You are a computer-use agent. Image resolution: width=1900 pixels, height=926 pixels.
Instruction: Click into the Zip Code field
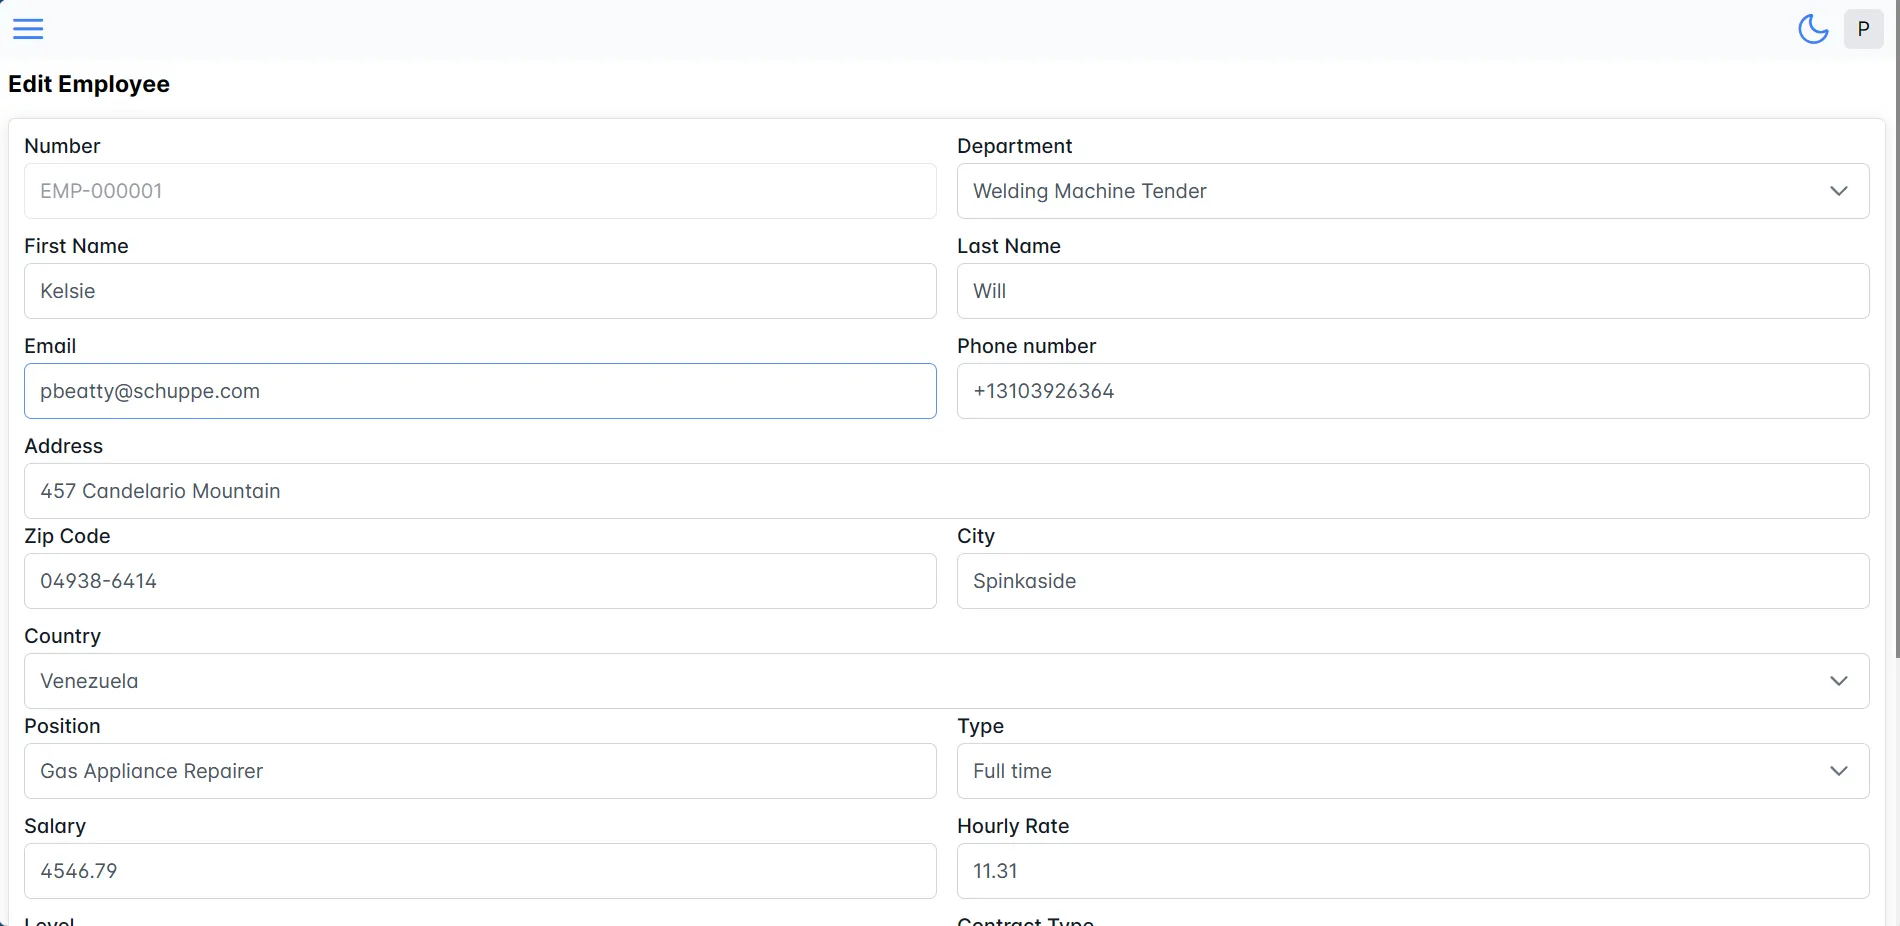480,581
